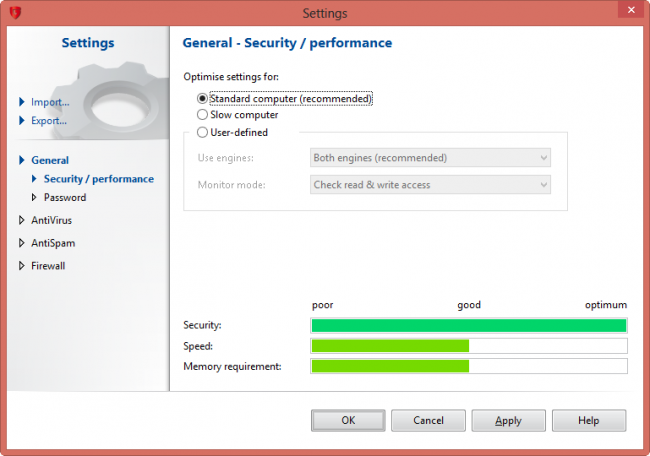Open the Export... link
This screenshot has width=650, height=456.
[x=49, y=121]
